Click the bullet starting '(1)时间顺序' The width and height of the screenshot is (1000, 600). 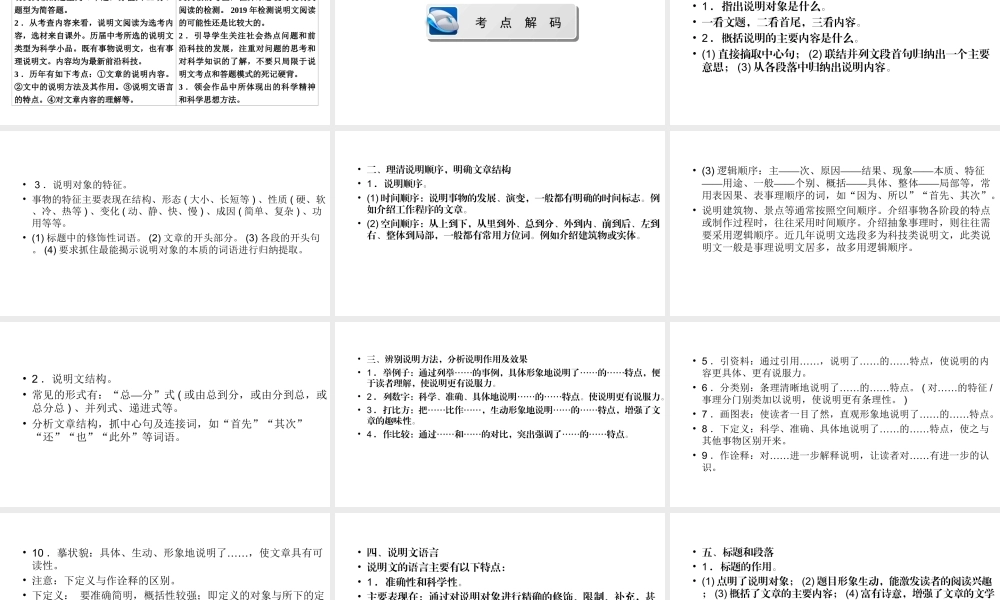pyautogui.click(x=513, y=203)
